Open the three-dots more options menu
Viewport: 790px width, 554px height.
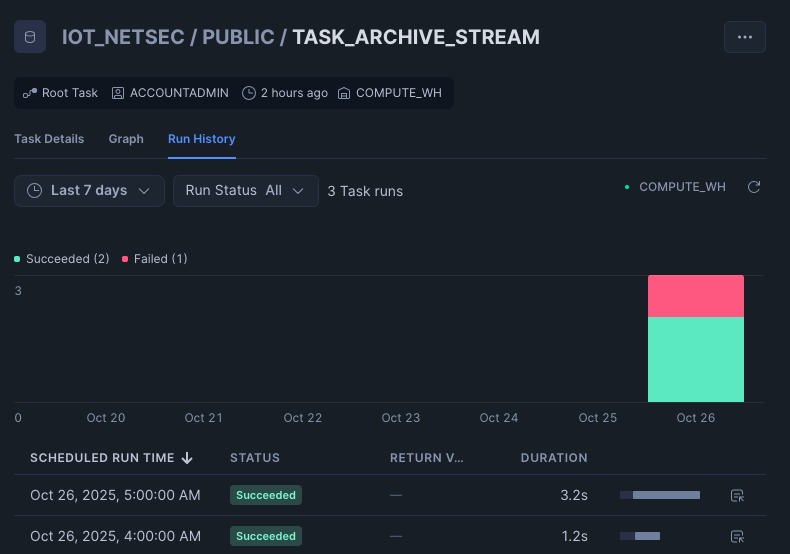(745, 37)
